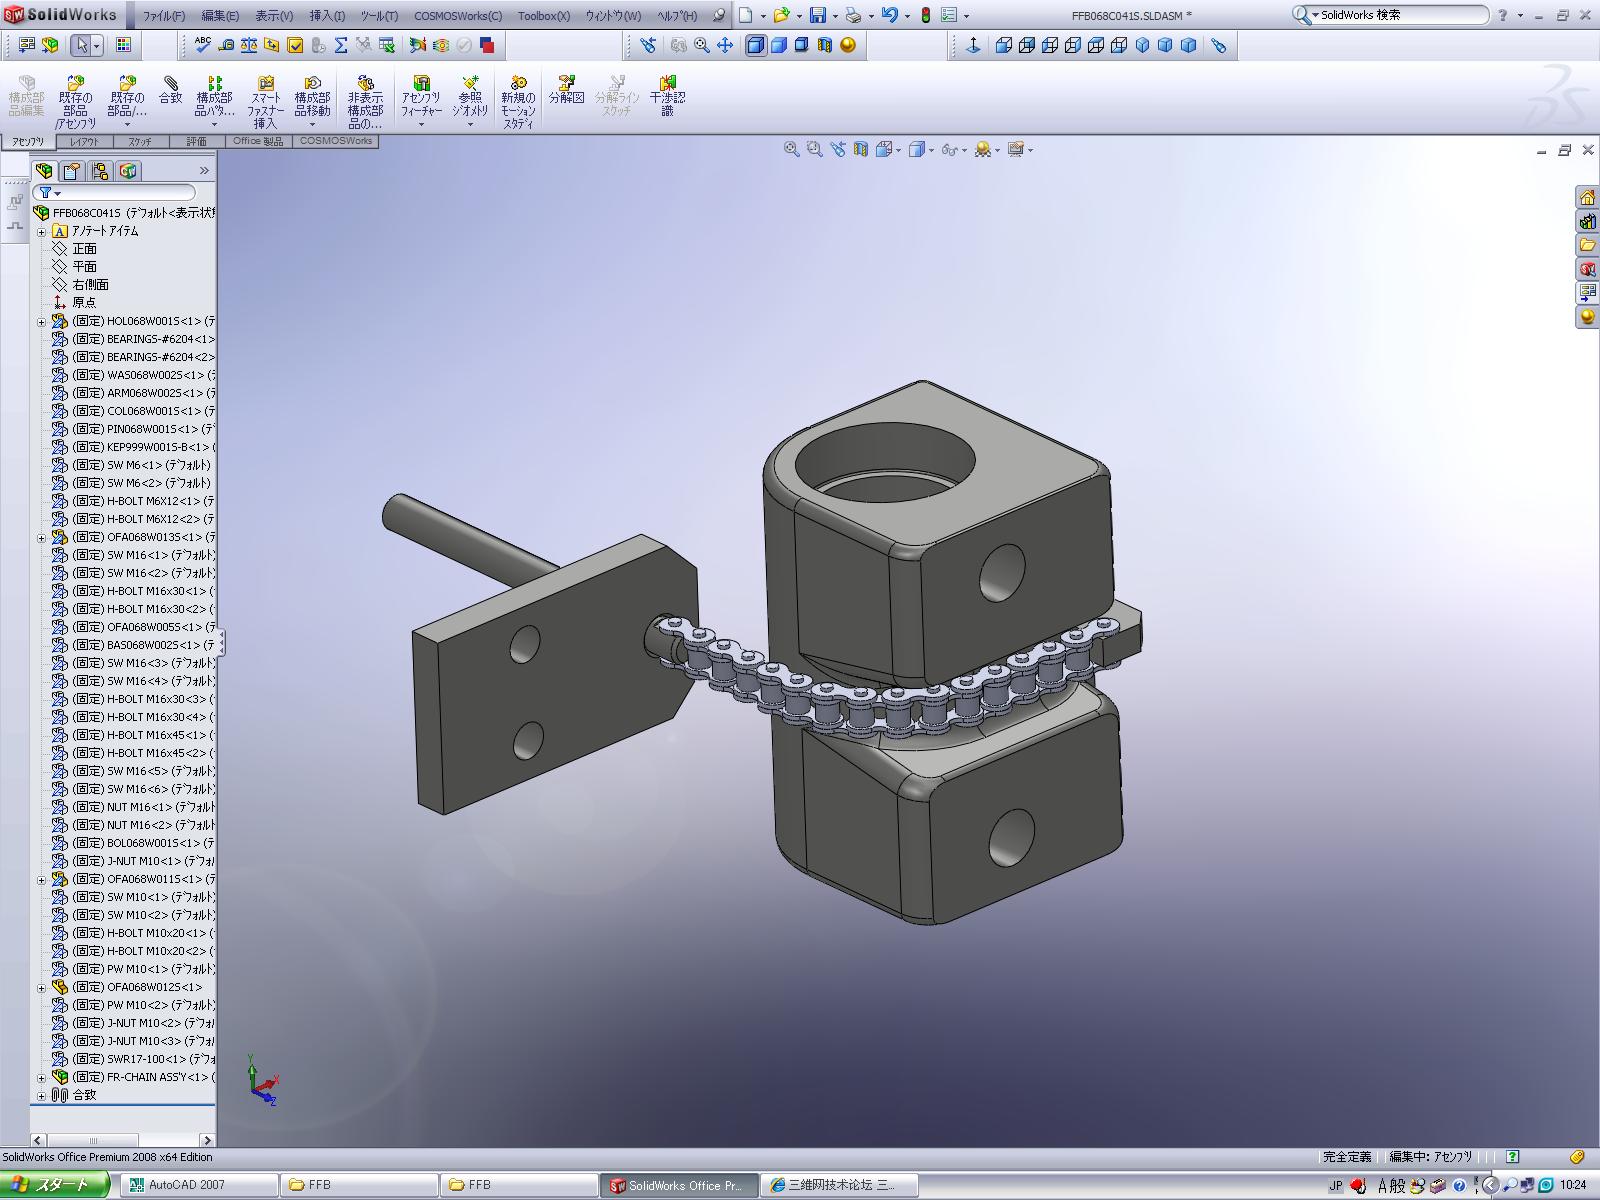The width and height of the screenshot is (1600, 1200).
Task: Open the 三維网技术论坛 browser taskbar button
Action: 838,1185
